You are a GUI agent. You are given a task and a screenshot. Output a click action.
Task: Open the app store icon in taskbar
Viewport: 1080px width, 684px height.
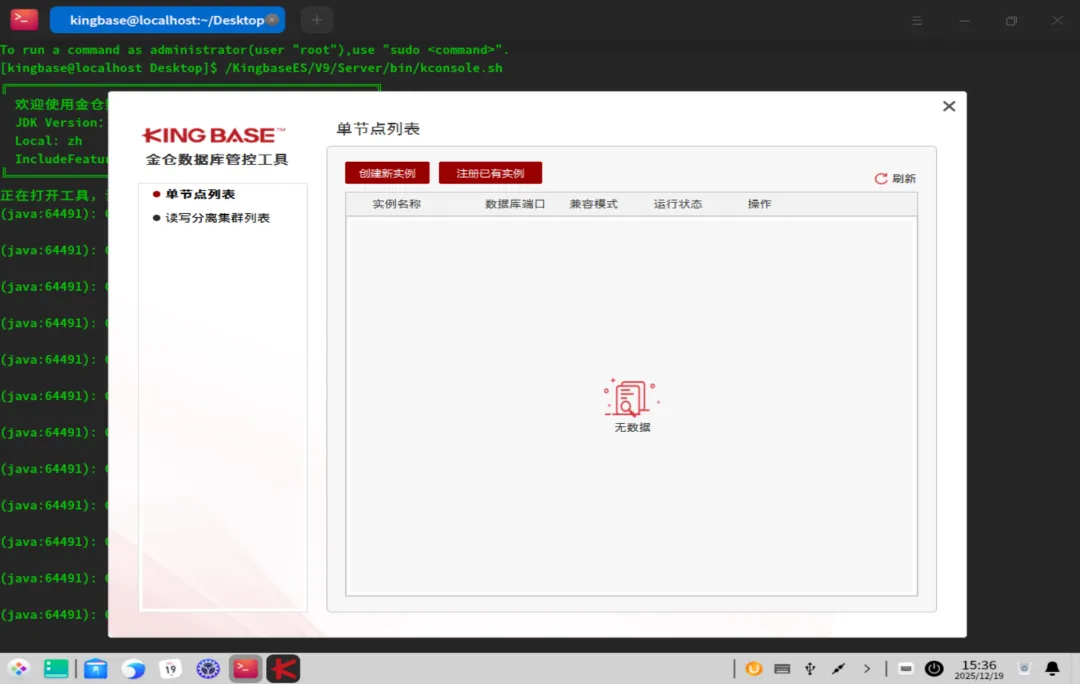click(x=96, y=668)
